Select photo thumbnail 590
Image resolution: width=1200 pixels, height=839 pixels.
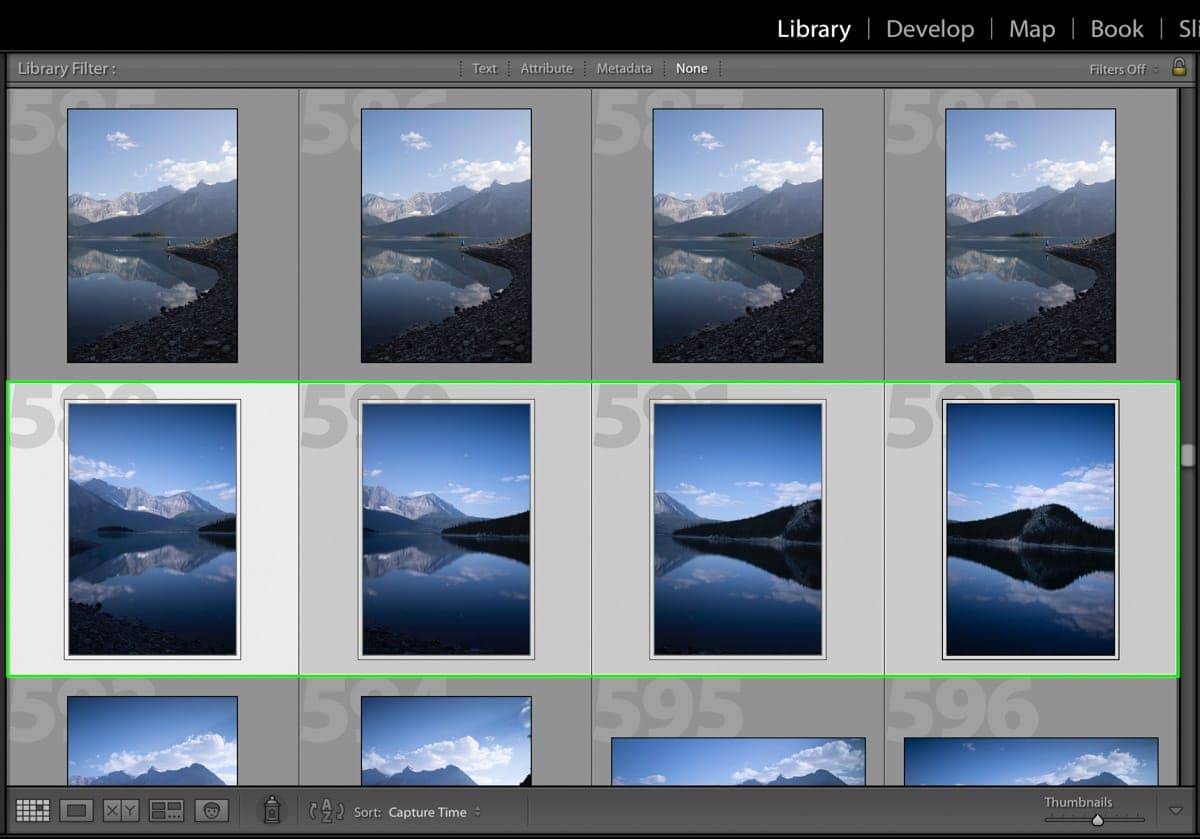[446, 529]
